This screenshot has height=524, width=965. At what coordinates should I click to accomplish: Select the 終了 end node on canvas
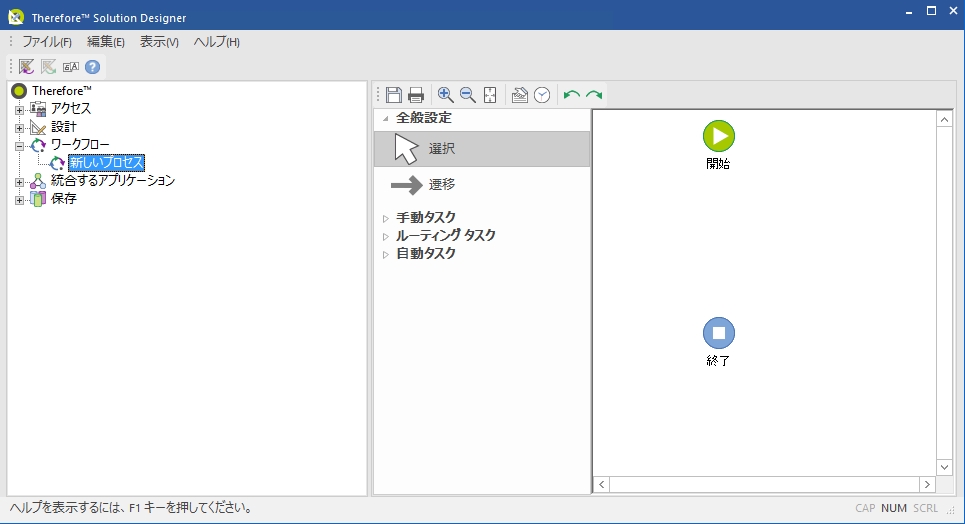(x=719, y=333)
